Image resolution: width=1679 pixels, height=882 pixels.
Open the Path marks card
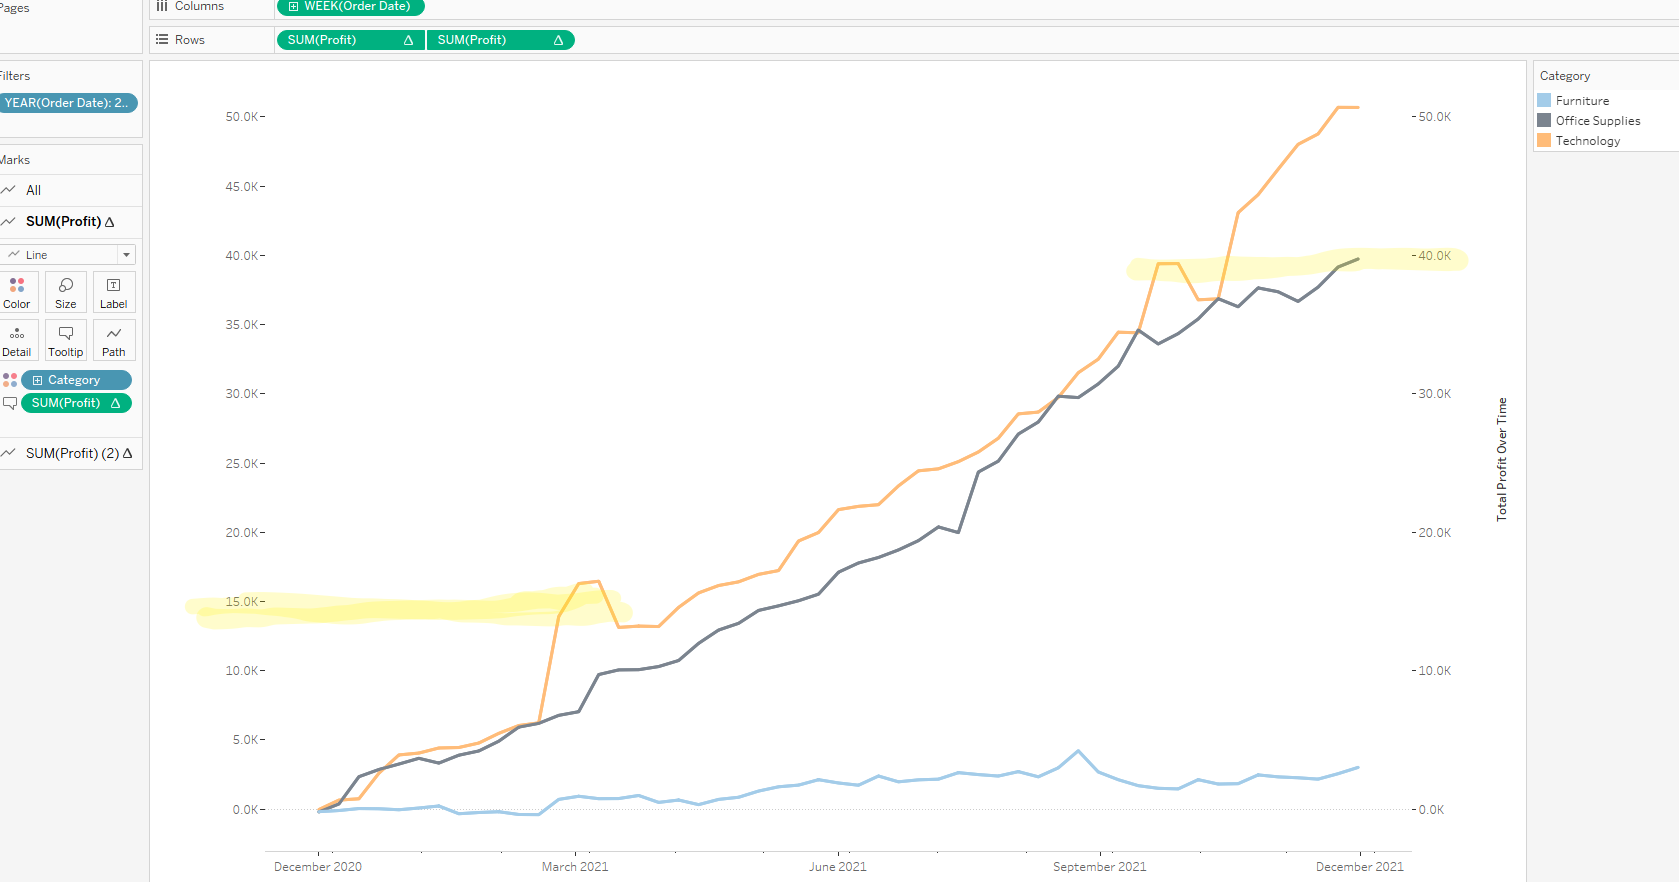point(113,340)
